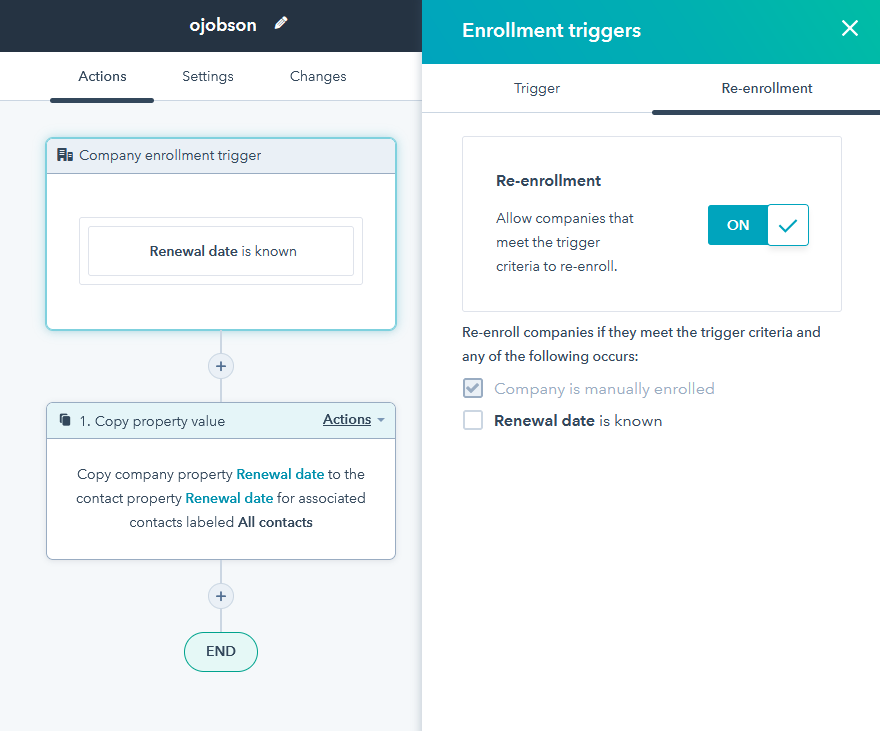
Task: Turn off the Re-enrollment toggle
Action: click(737, 225)
